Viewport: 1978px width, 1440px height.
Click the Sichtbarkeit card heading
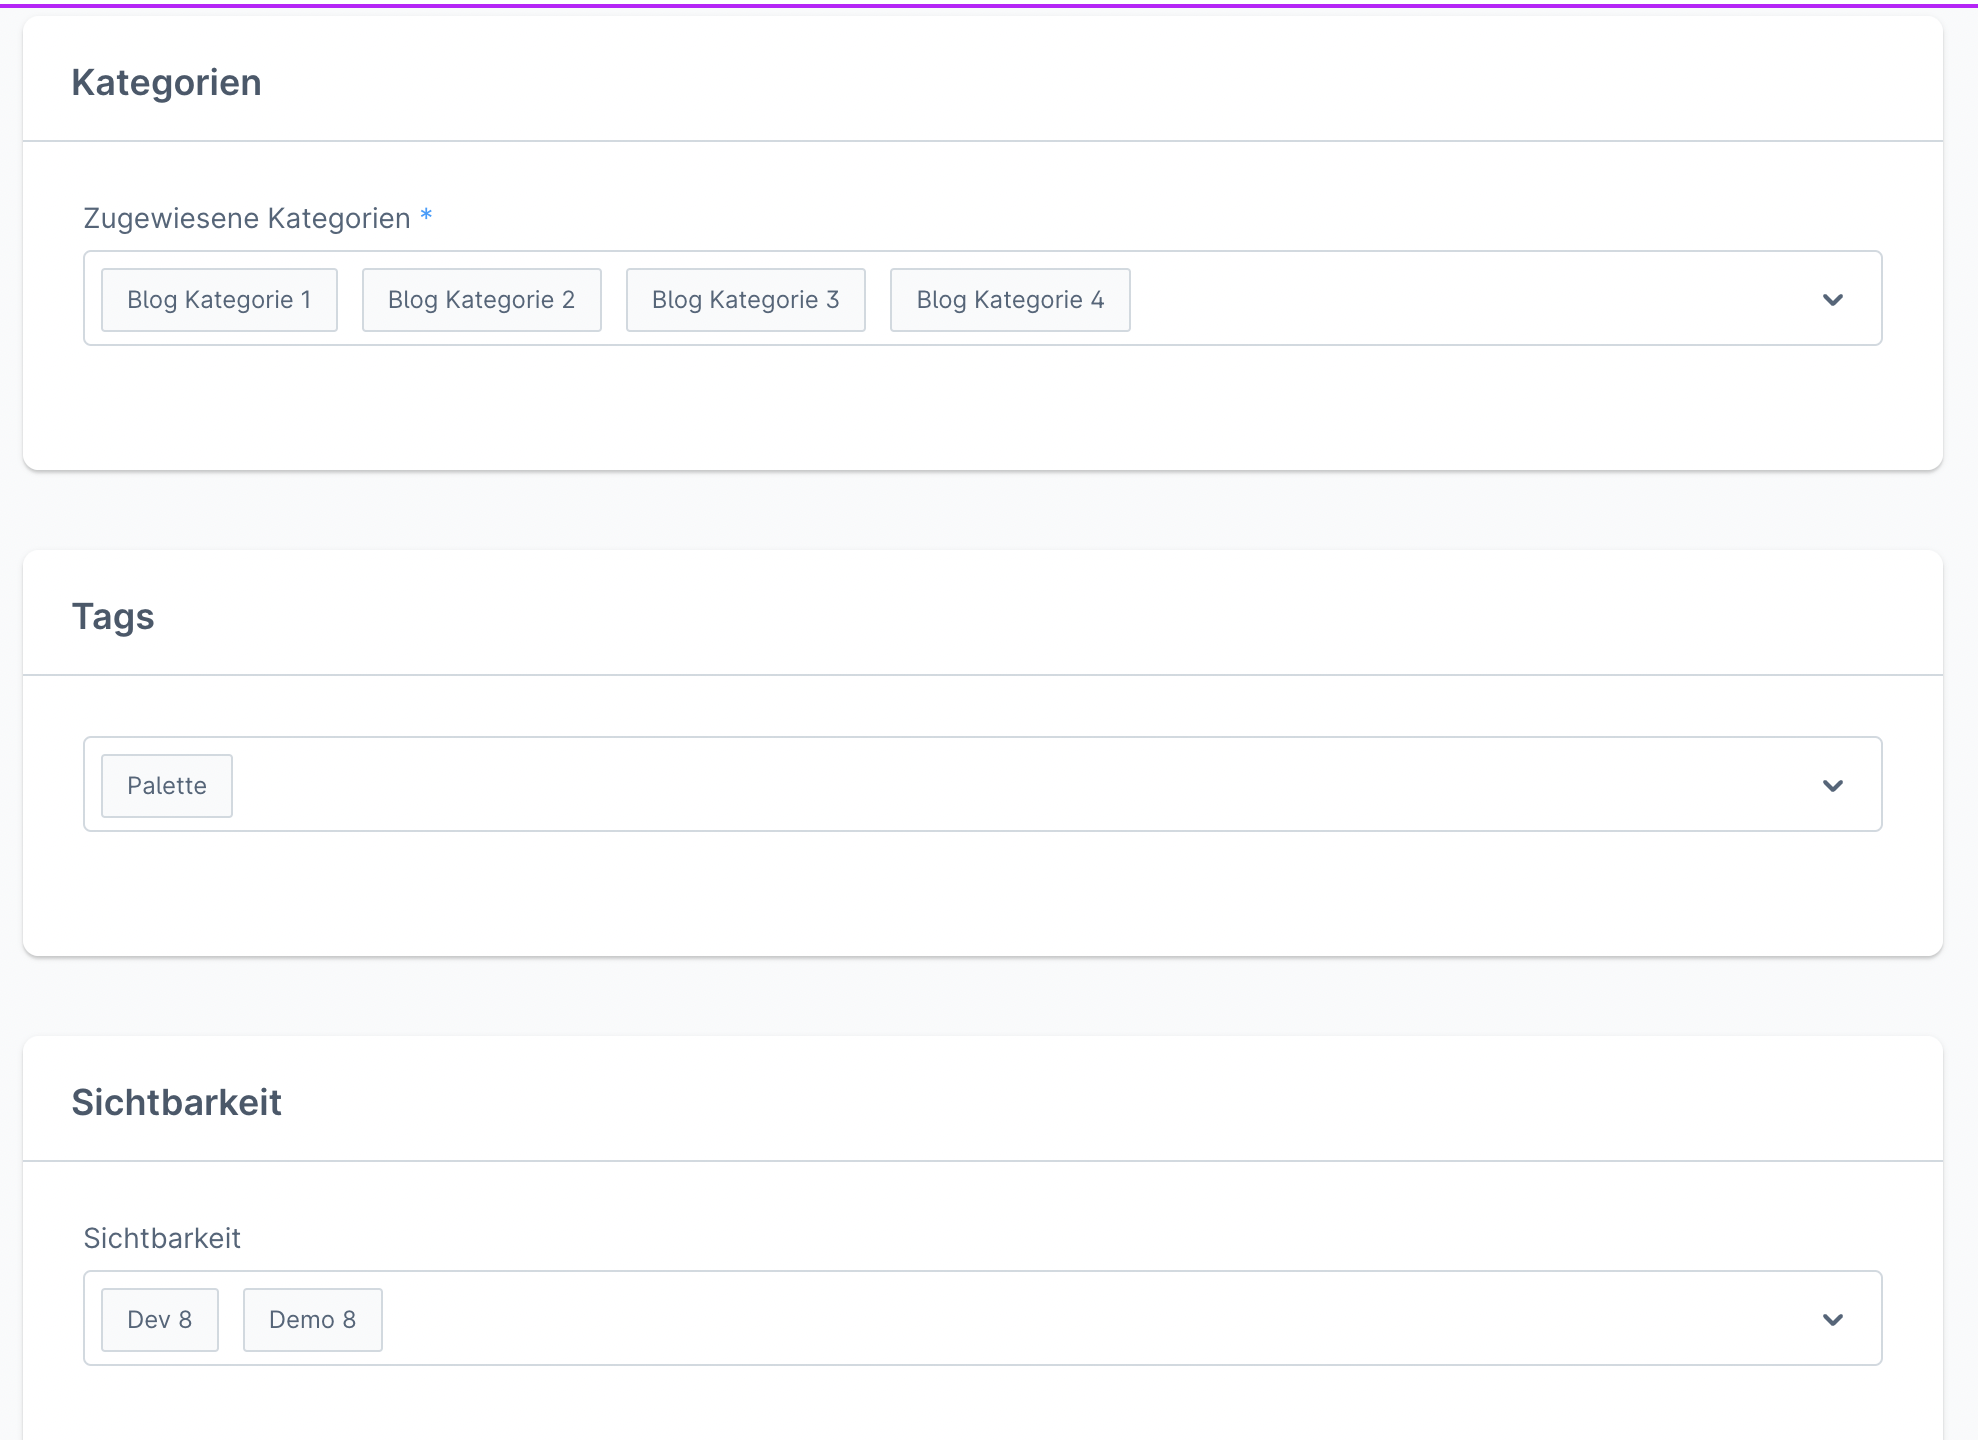coord(176,1103)
